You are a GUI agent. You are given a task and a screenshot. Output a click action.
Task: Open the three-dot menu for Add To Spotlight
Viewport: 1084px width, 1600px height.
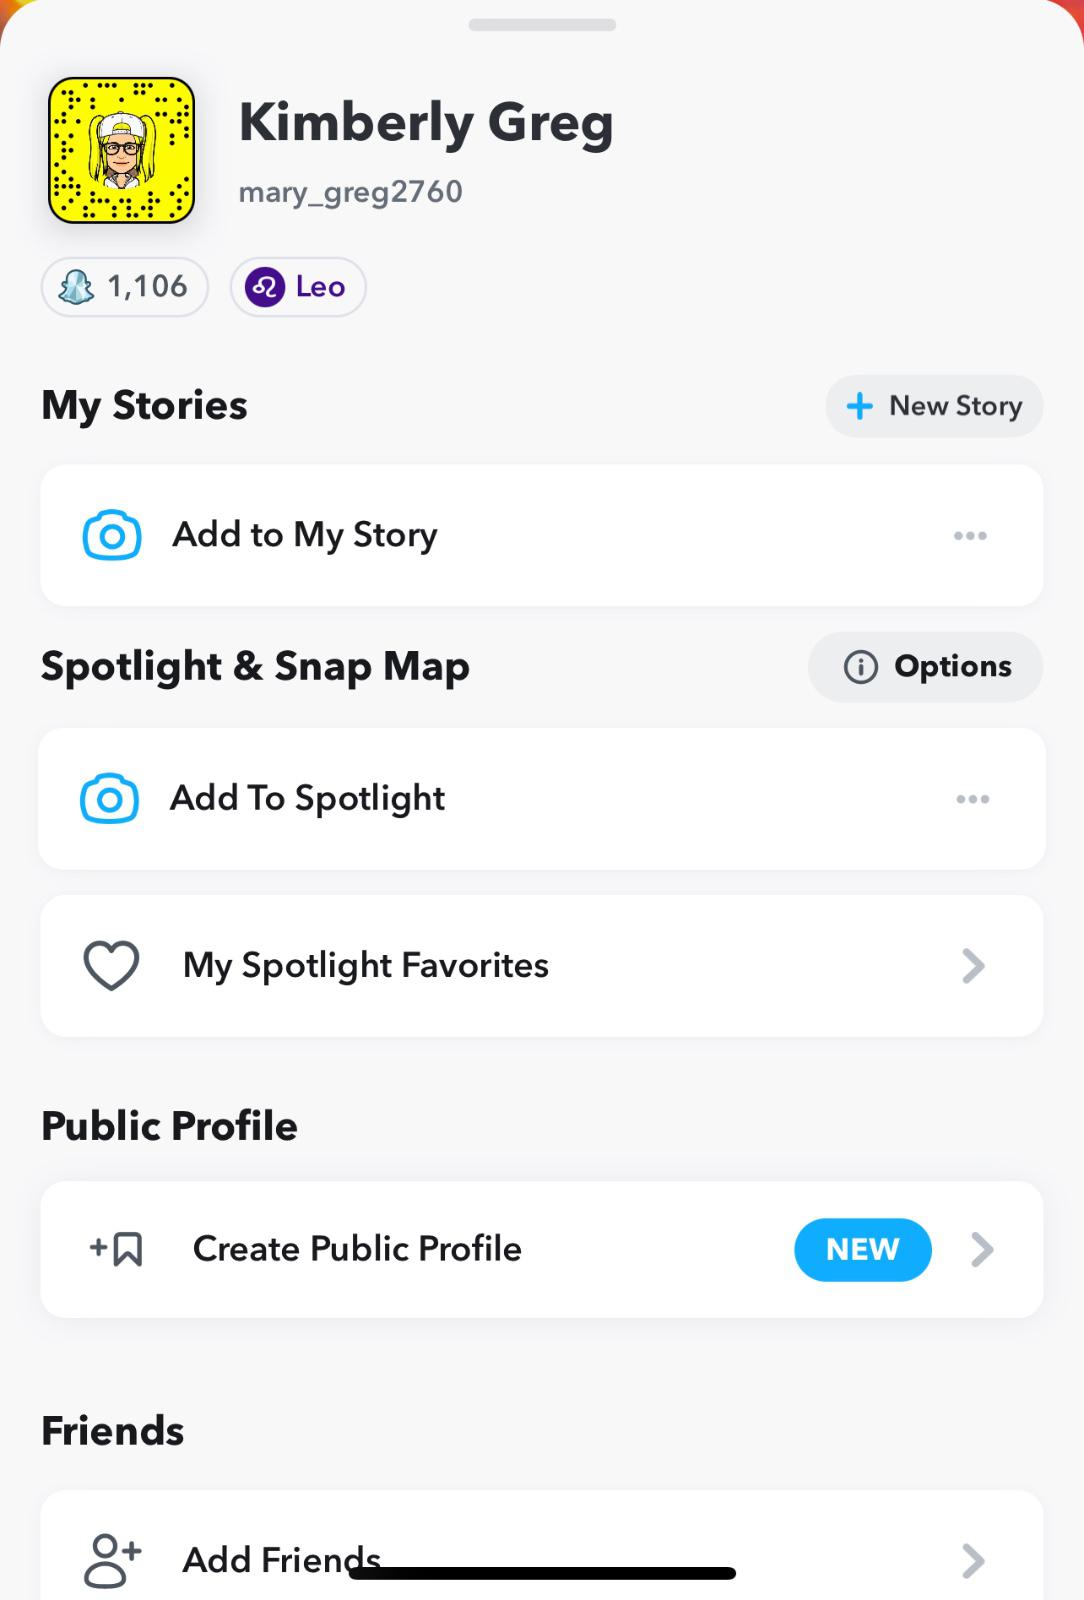[972, 799]
